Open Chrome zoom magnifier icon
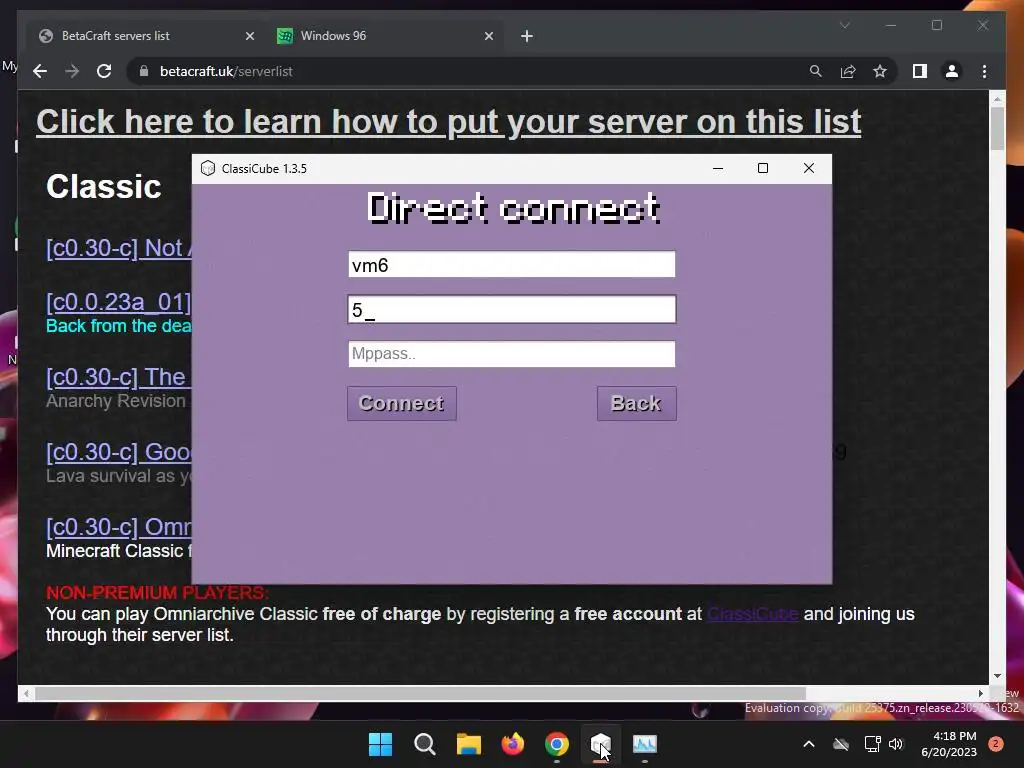 (x=816, y=71)
